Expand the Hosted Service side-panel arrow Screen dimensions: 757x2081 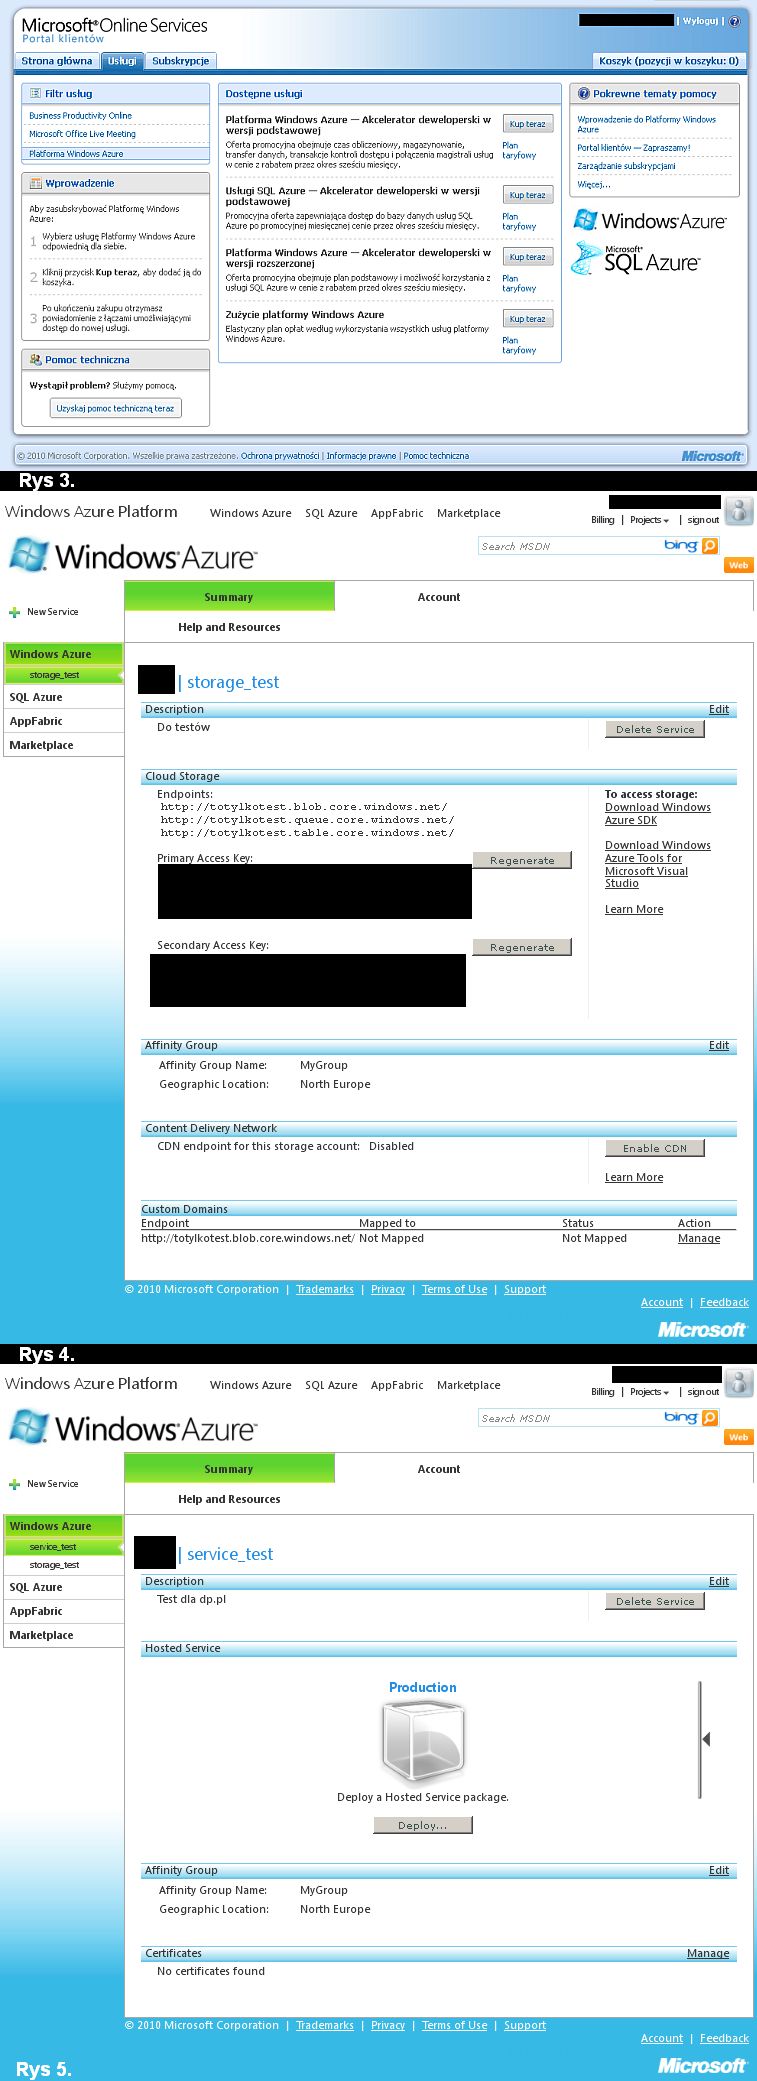click(706, 1739)
